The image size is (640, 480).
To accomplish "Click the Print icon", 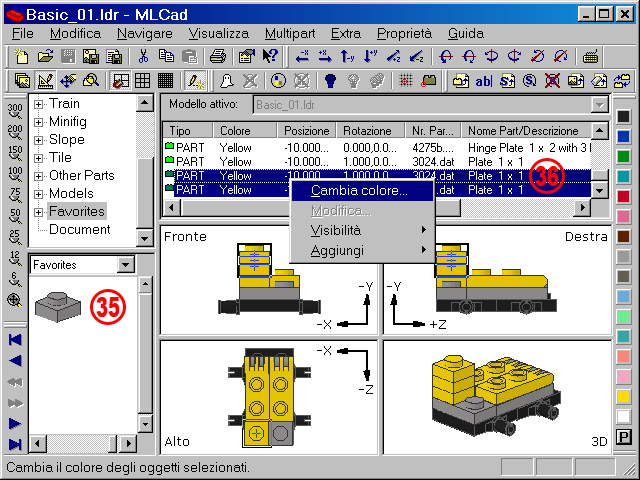I will pyautogui.click(x=218, y=56).
